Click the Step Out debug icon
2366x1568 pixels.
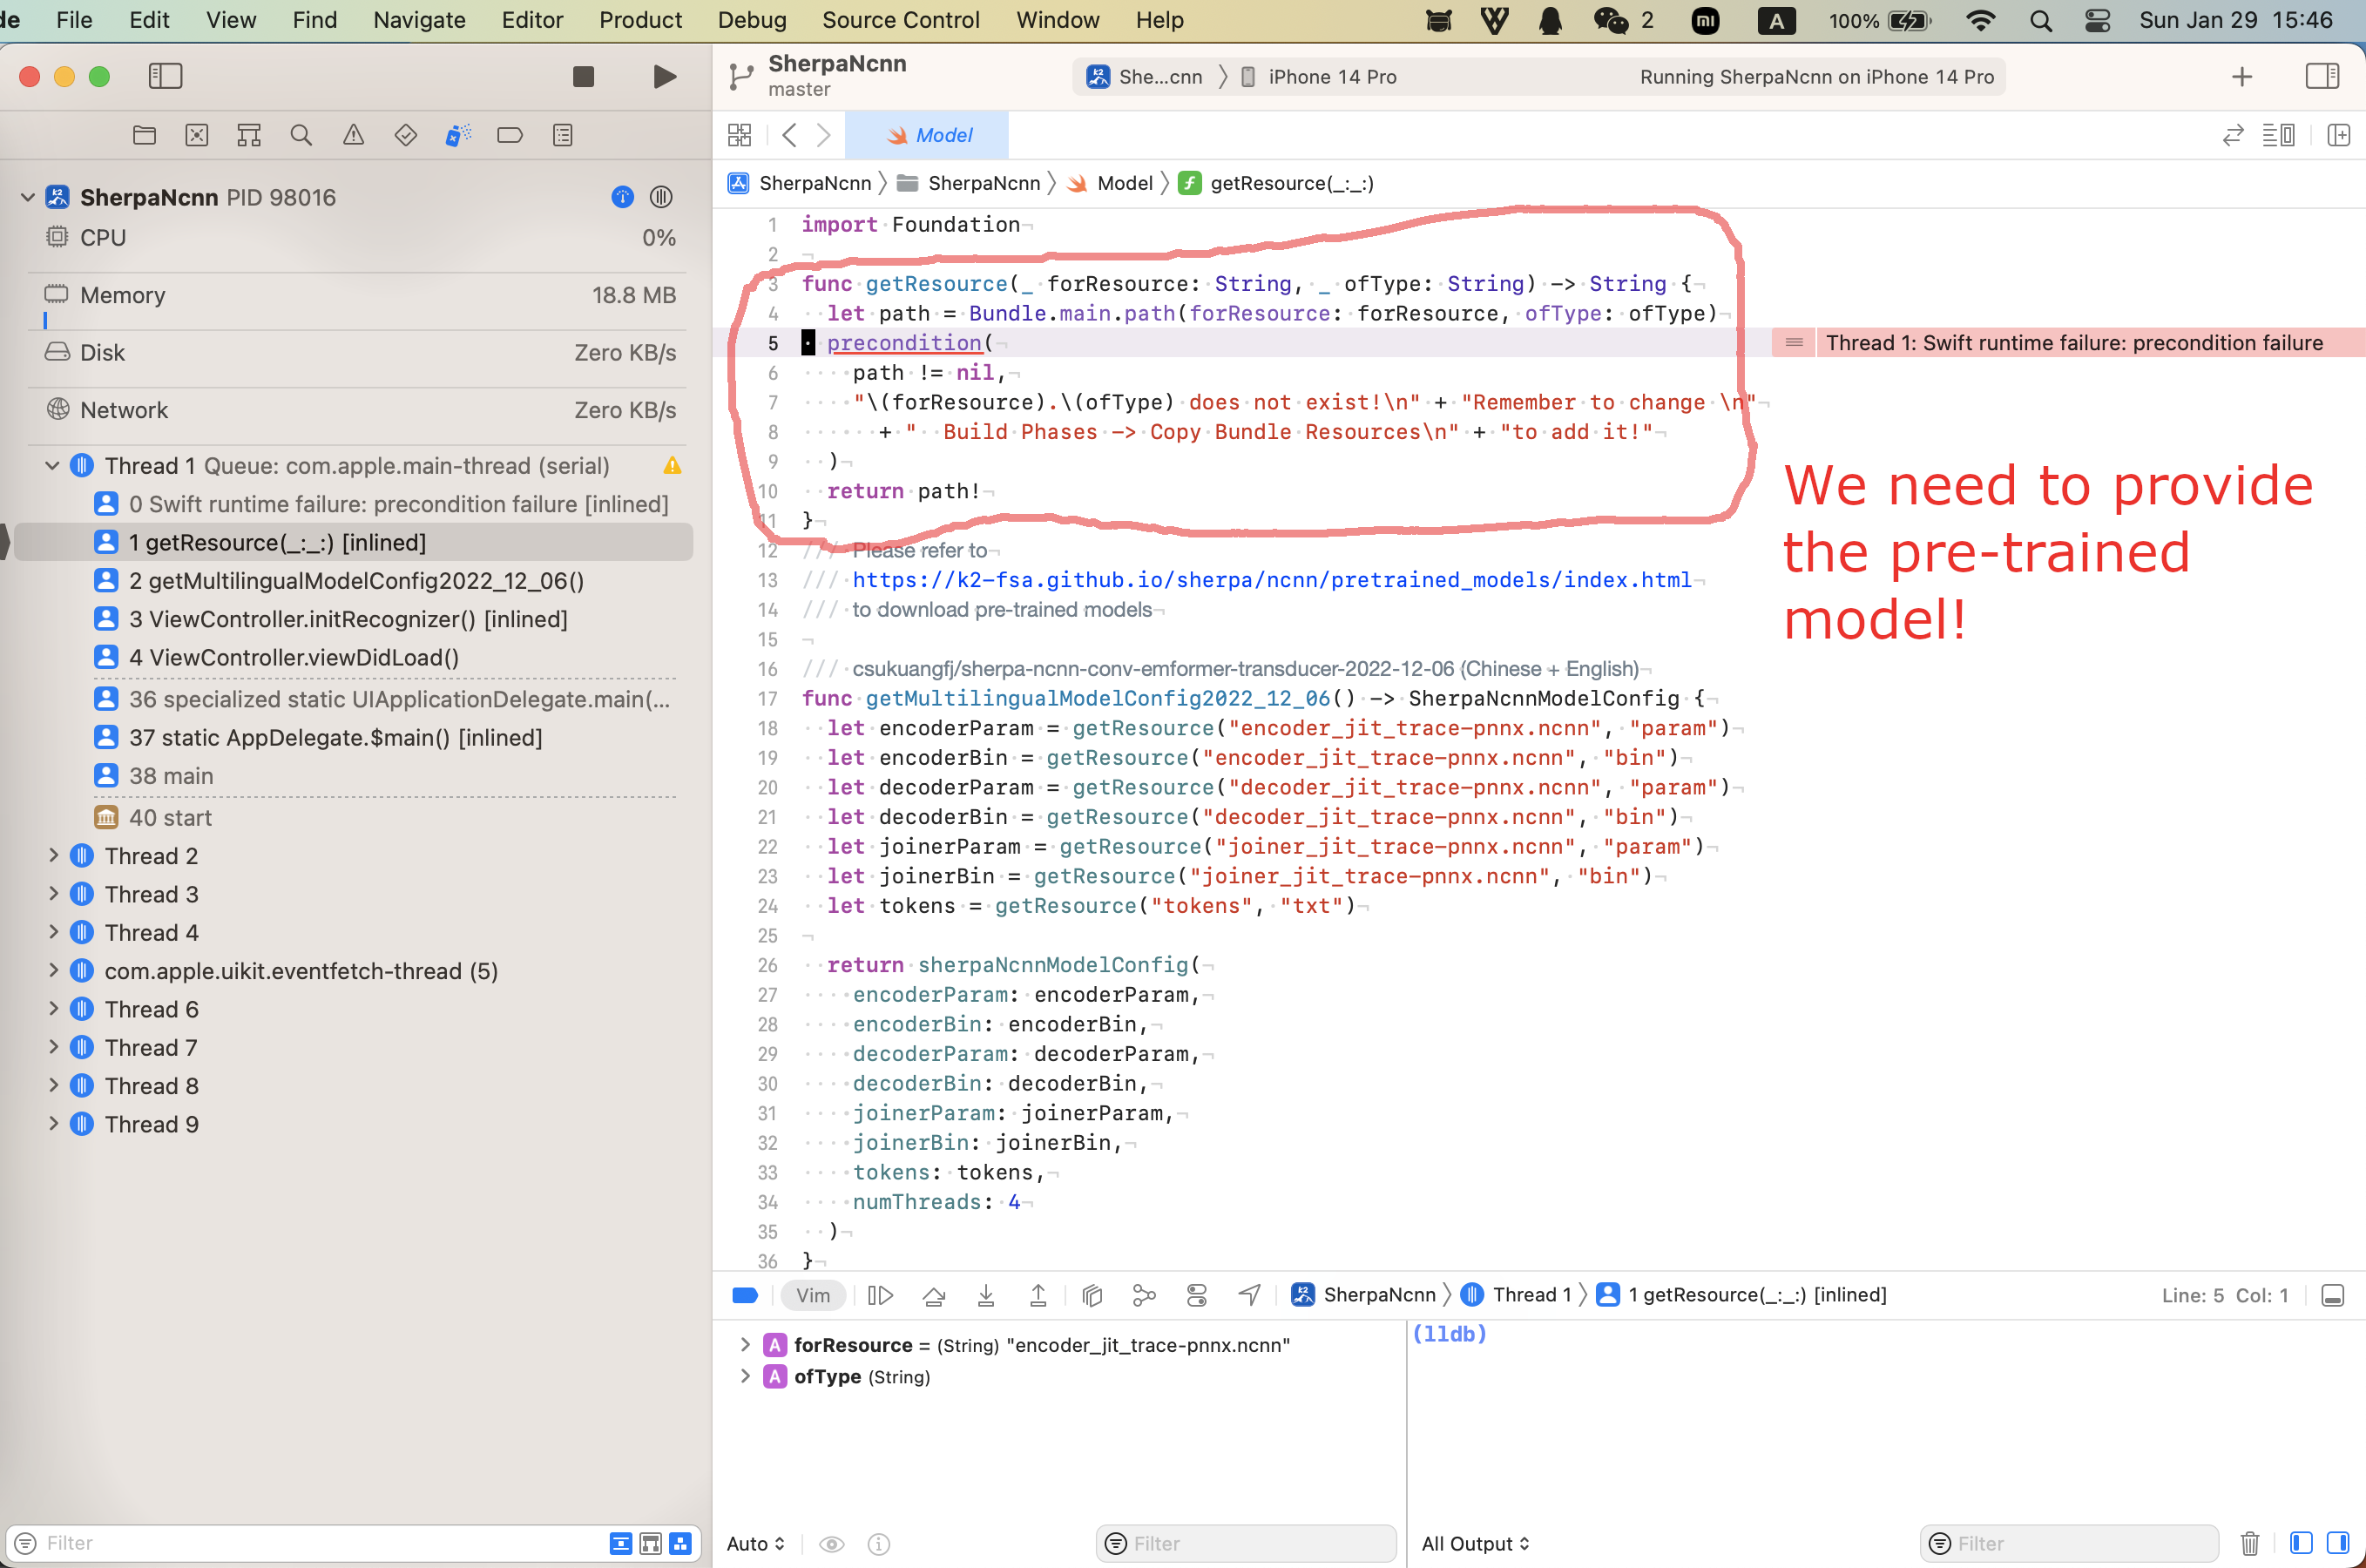1038,1295
